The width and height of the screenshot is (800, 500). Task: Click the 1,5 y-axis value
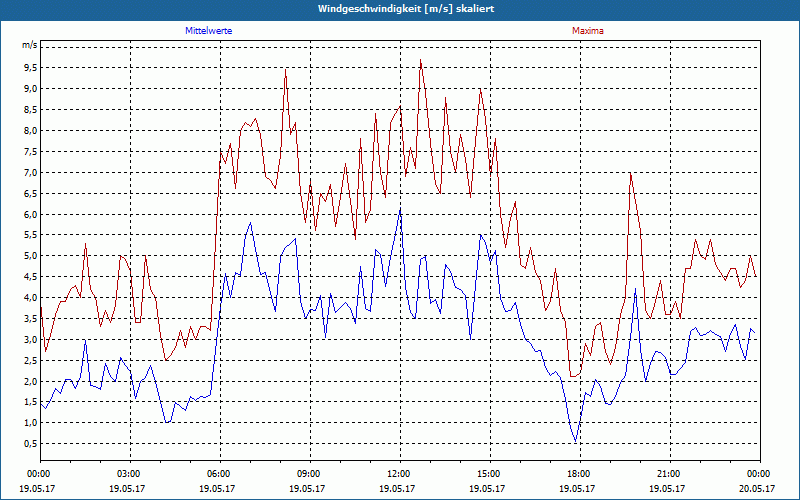tap(31, 402)
